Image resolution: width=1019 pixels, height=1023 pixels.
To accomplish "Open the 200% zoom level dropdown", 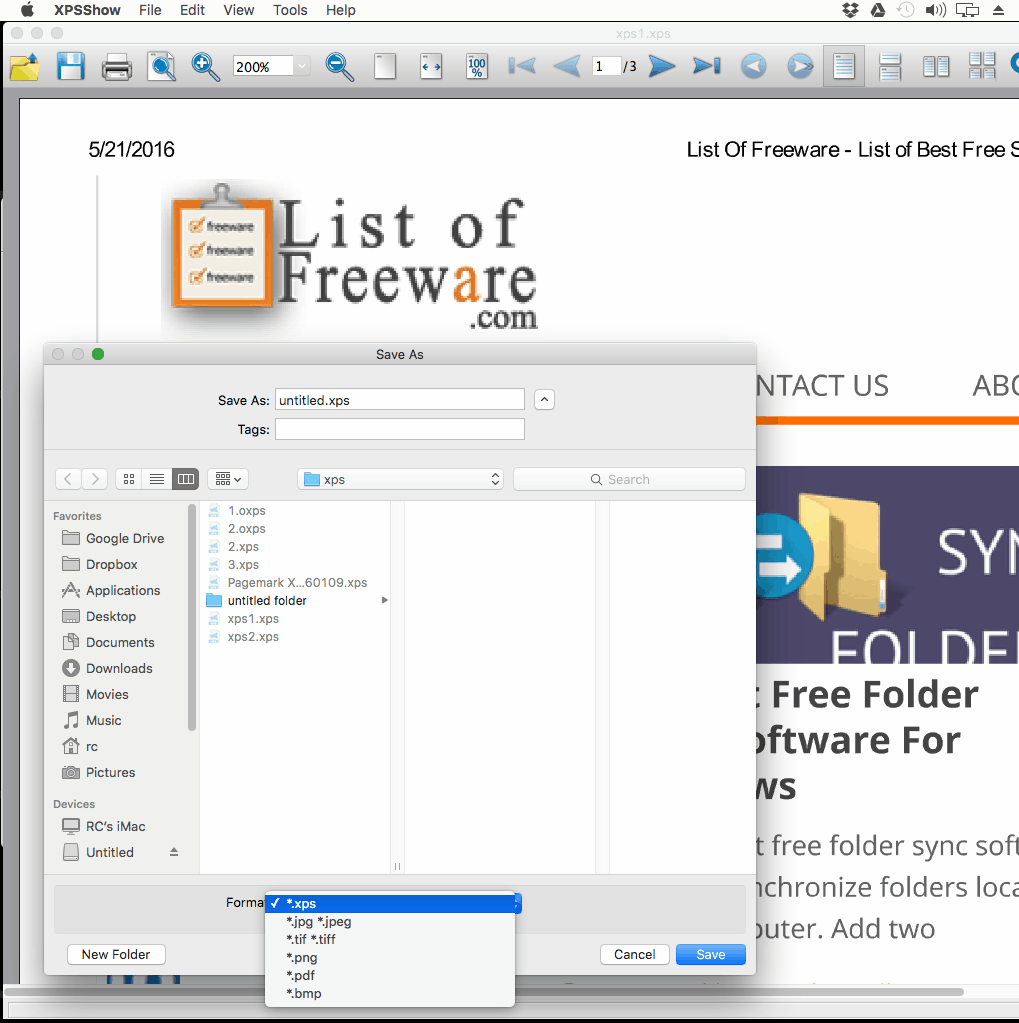I will (301, 66).
